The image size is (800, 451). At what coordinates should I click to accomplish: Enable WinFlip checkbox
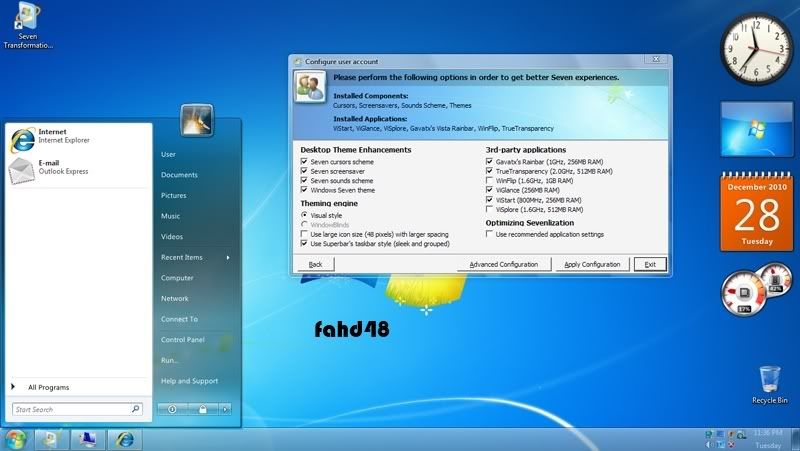489,180
